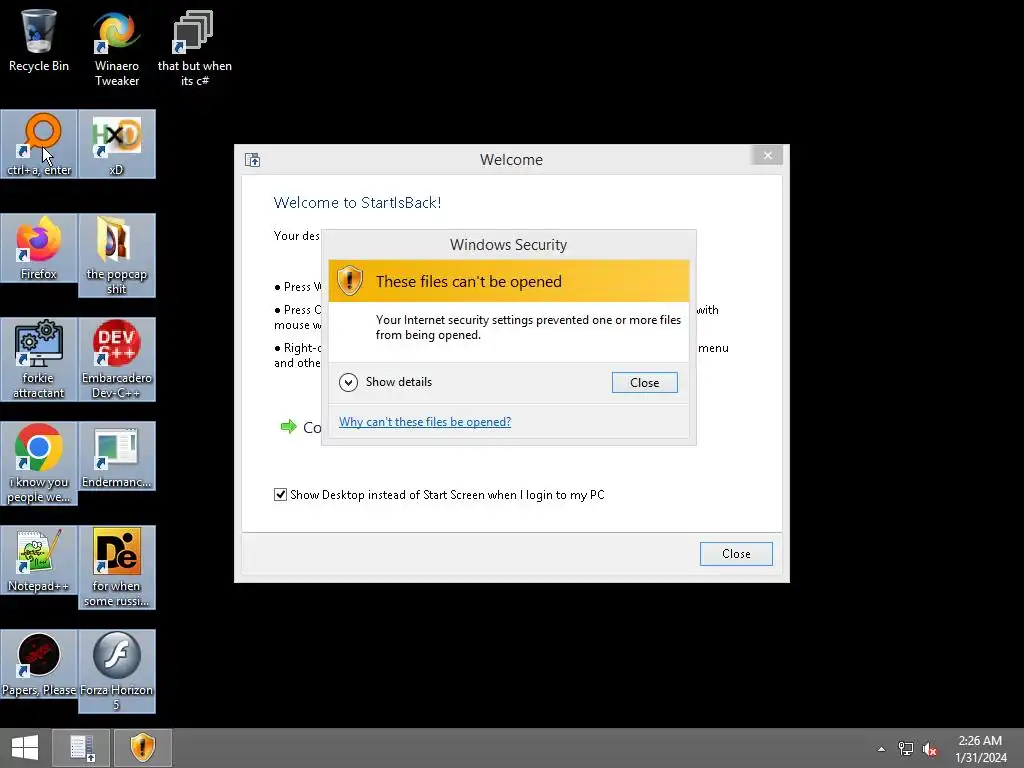Click the muted volume tray icon
Screen dimensions: 1024x768
[930, 749]
